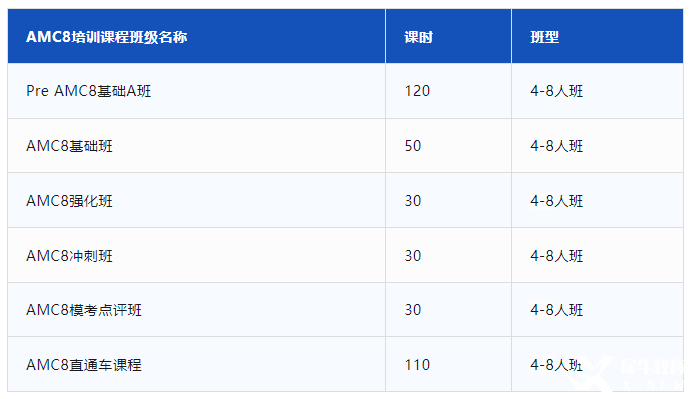Click the watermark logo in the bottom corner
690x399 pixels.
coord(627,373)
